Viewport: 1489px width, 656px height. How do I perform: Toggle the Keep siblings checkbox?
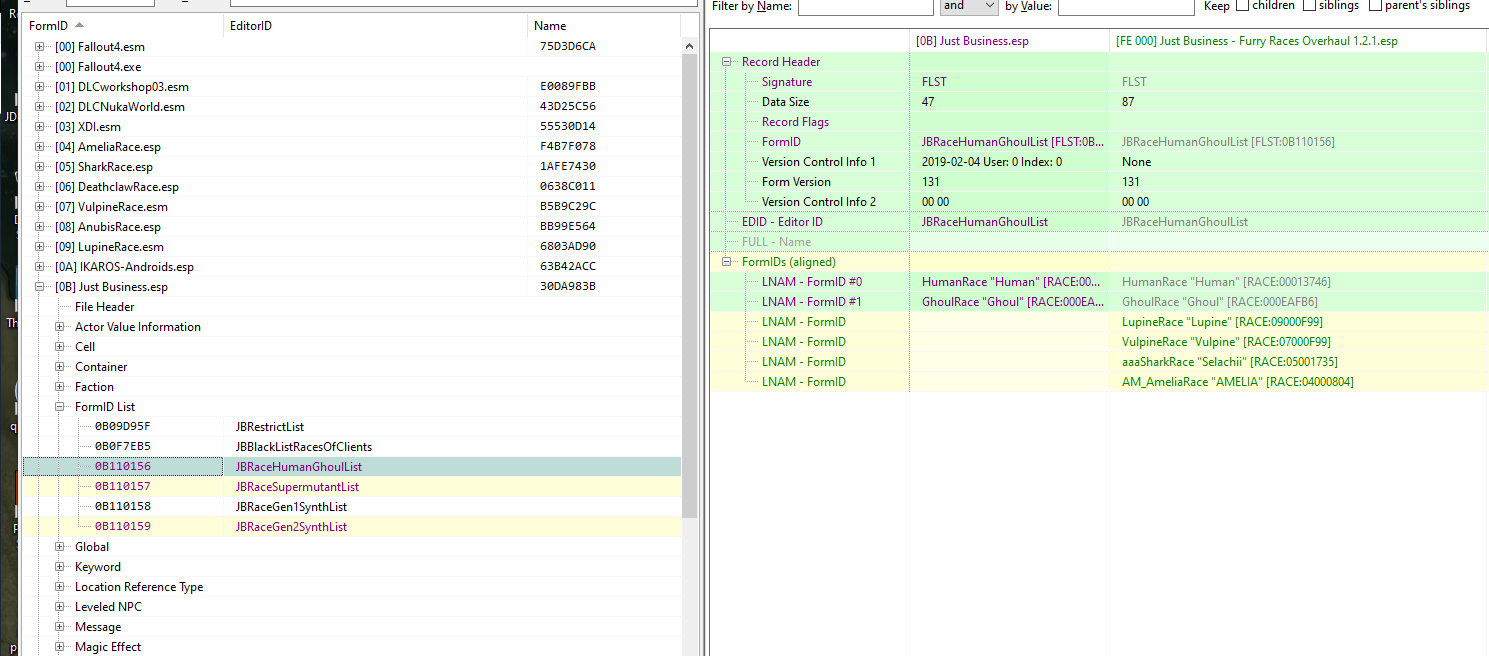click(x=1309, y=5)
